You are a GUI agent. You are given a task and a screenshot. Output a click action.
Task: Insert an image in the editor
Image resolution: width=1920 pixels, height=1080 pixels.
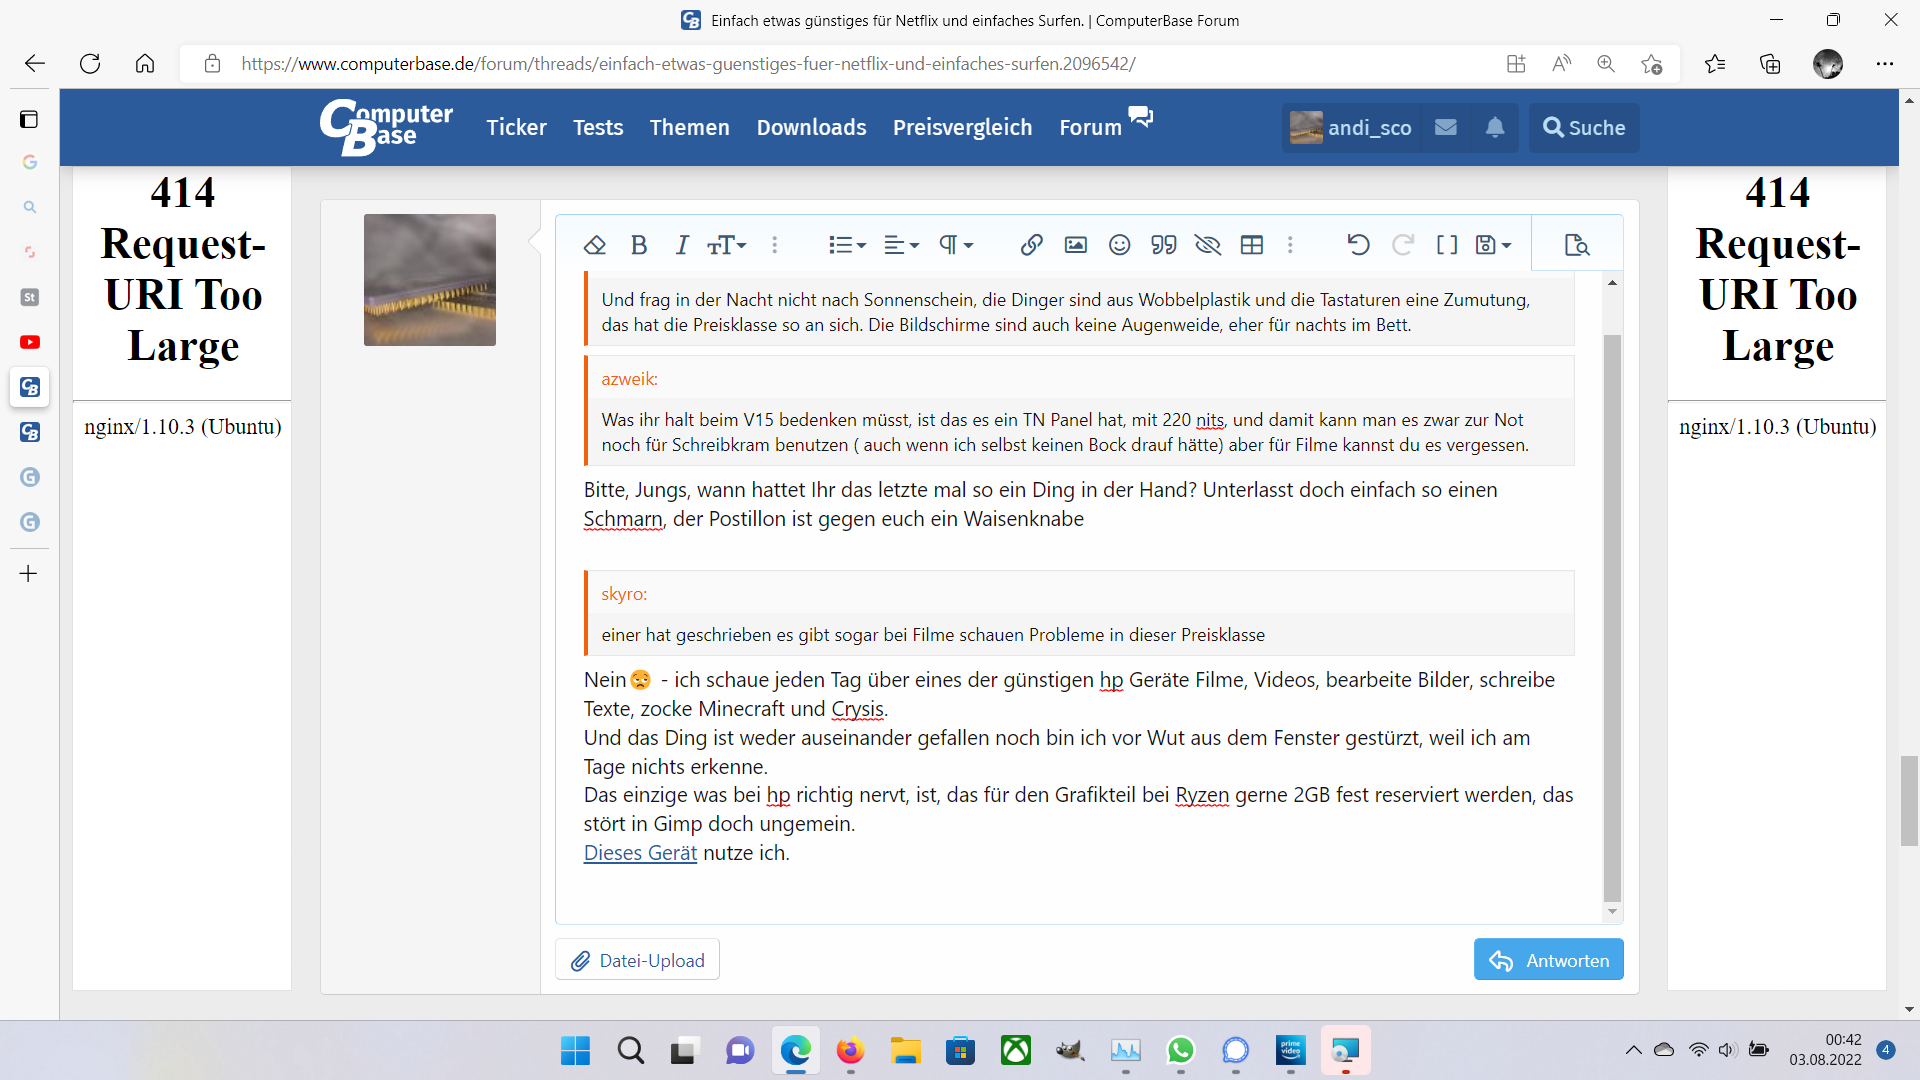(1076, 245)
